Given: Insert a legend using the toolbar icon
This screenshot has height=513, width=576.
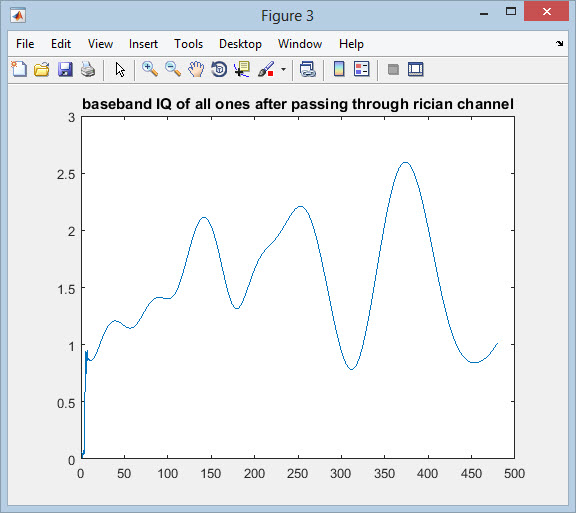Looking at the screenshot, I should [362, 69].
